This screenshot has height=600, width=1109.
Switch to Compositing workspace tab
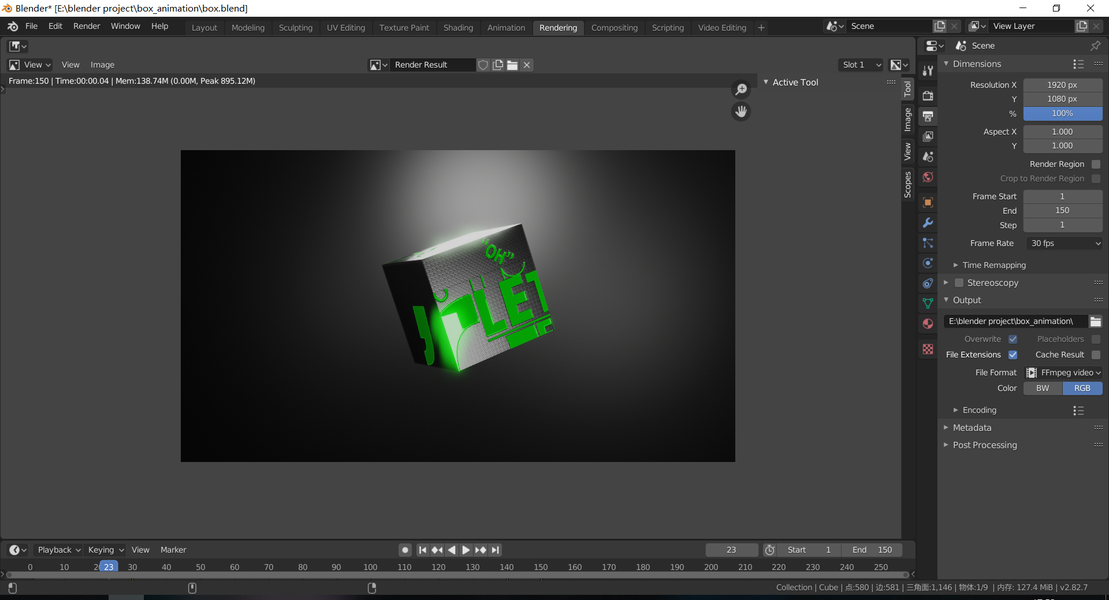pos(614,28)
